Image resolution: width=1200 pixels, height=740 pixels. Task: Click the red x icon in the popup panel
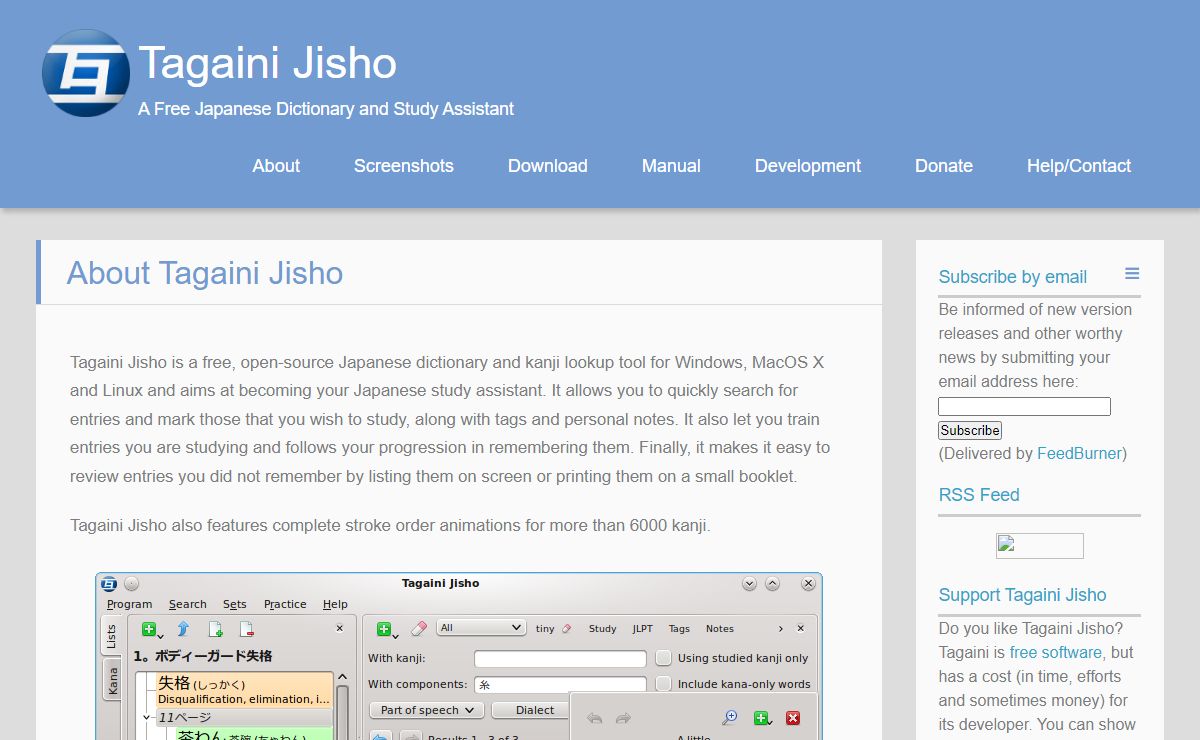(x=793, y=717)
